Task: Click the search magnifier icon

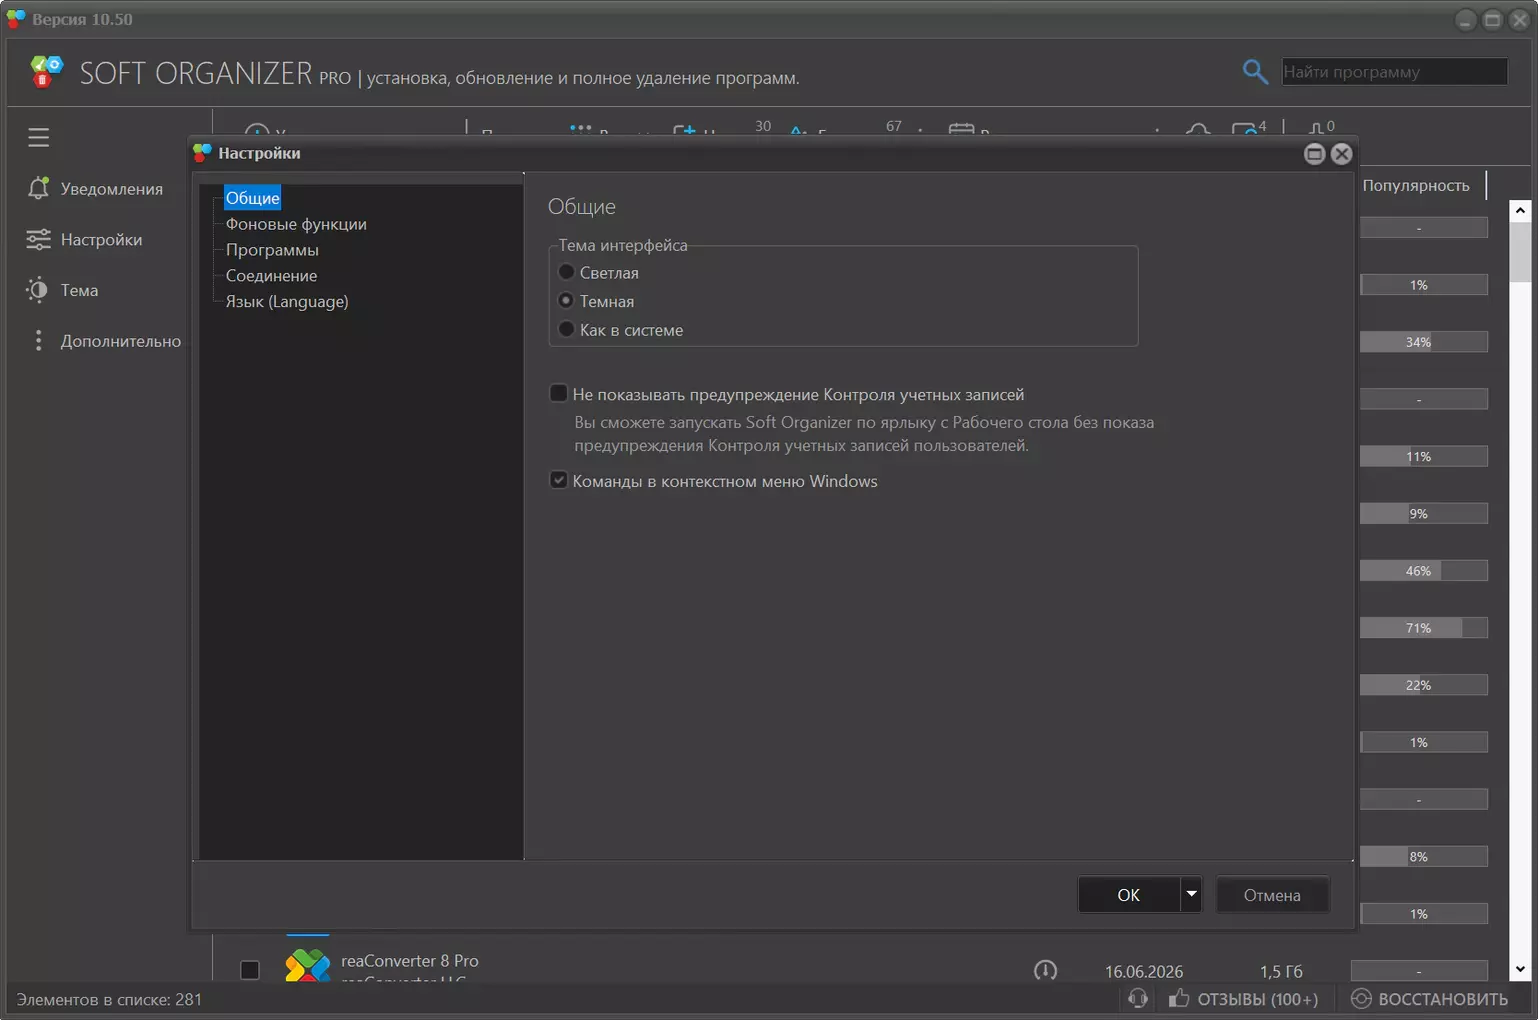Action: point(1255,71)
